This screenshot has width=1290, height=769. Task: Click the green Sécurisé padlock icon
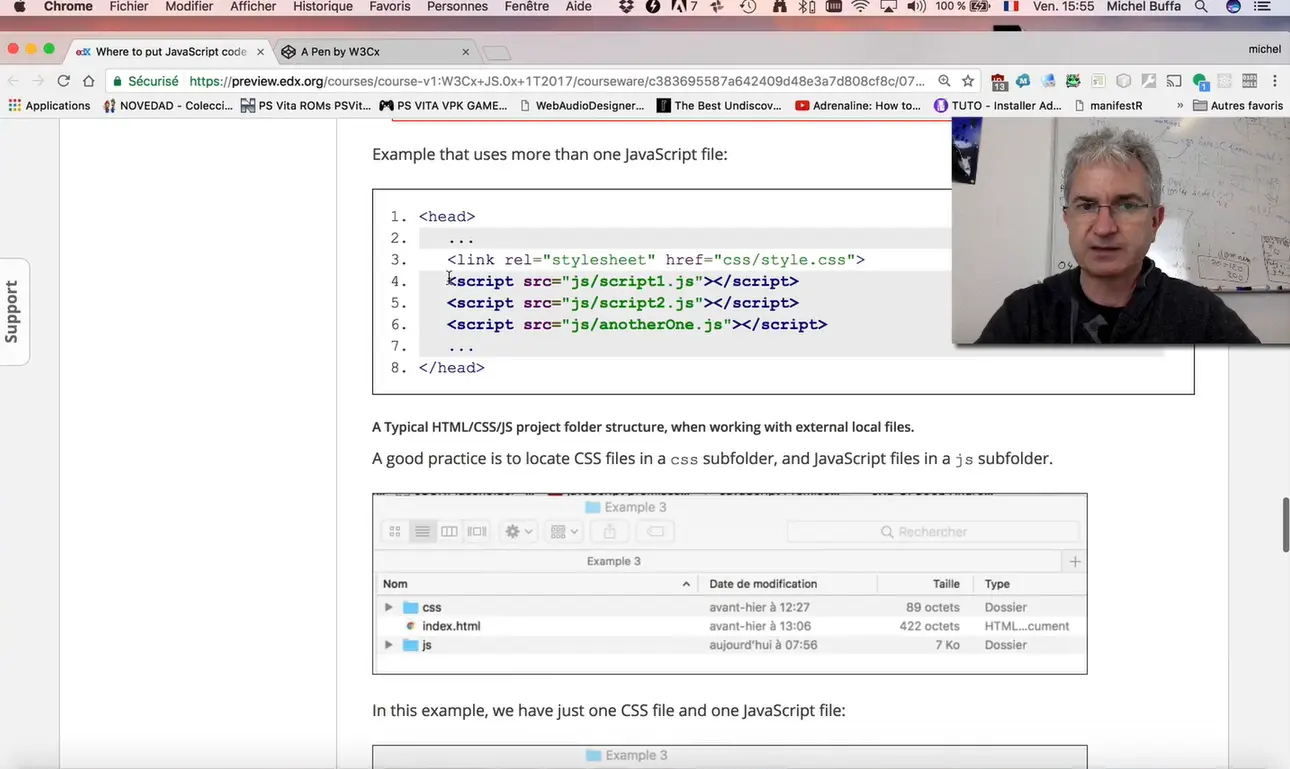[117, 81]
